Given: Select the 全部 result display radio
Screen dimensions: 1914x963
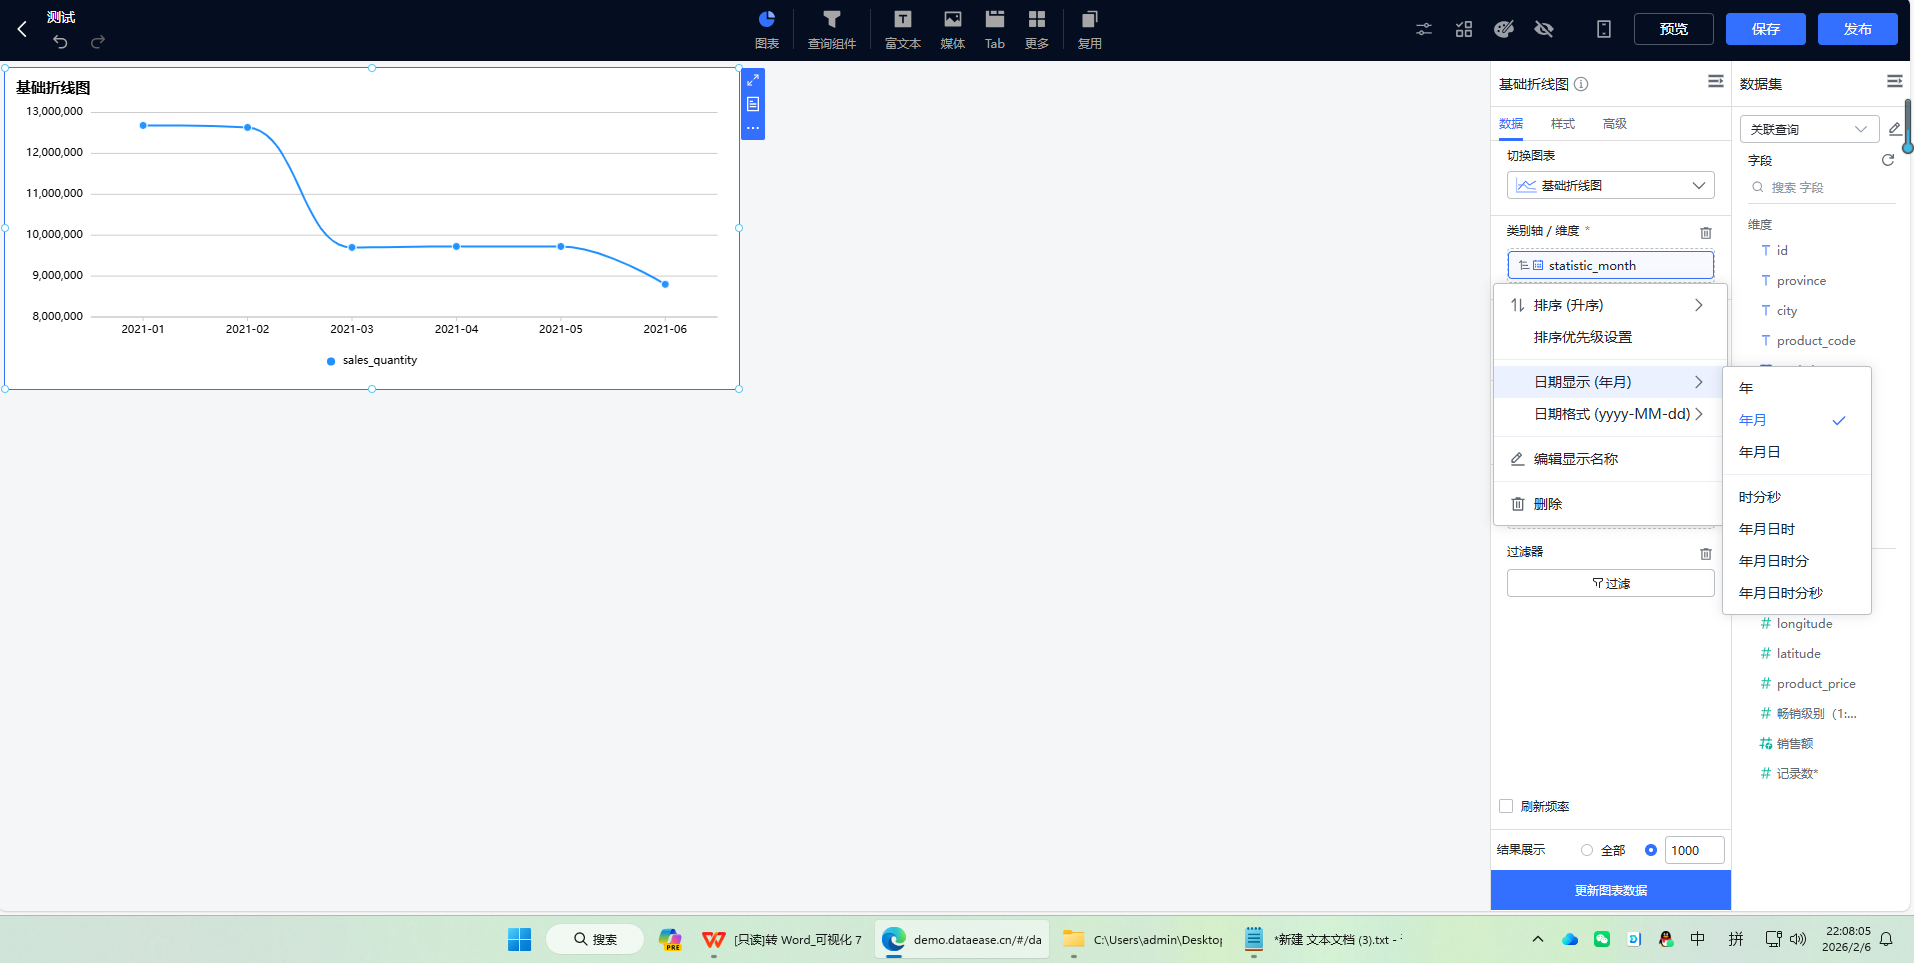Looking at the screenshot, I should [1587, 850].
